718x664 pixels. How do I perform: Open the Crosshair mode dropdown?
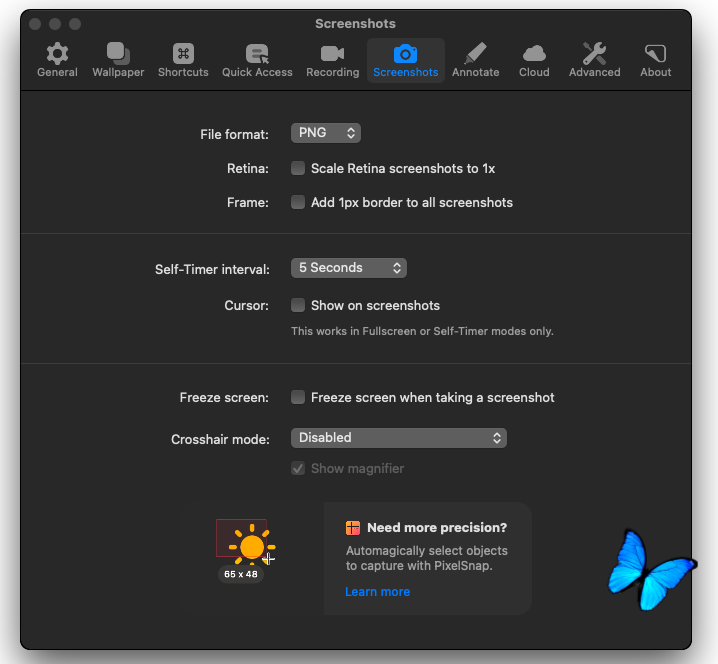[x=399, y=438]
